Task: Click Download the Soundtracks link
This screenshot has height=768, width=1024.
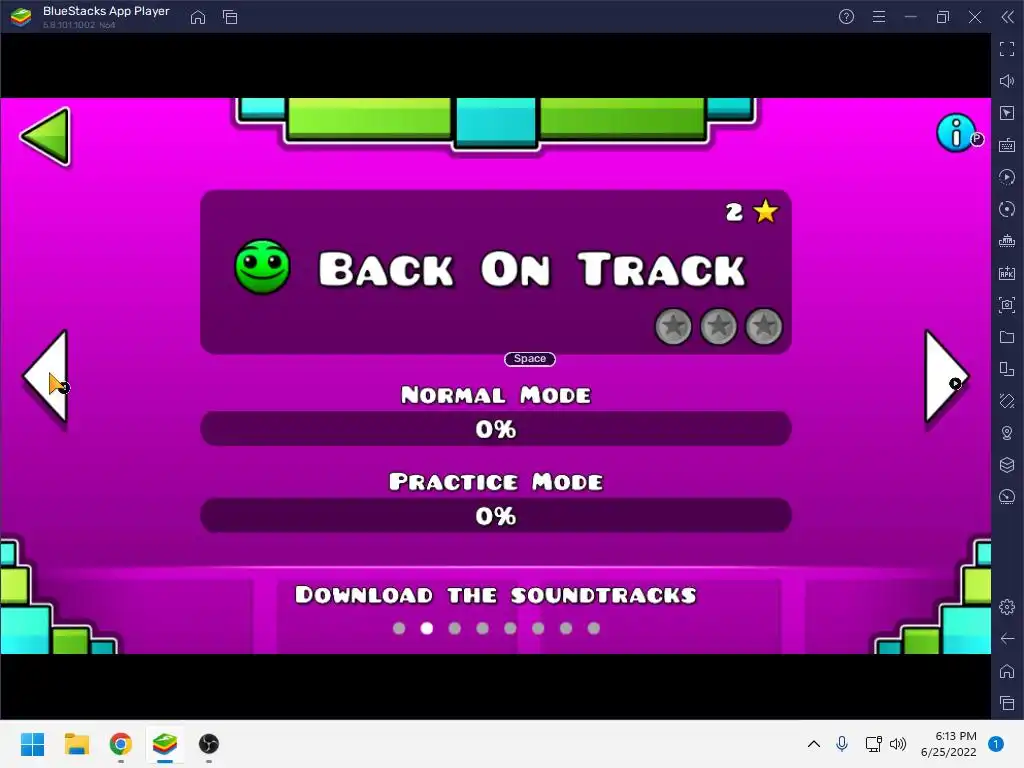Action: (496, 595)
